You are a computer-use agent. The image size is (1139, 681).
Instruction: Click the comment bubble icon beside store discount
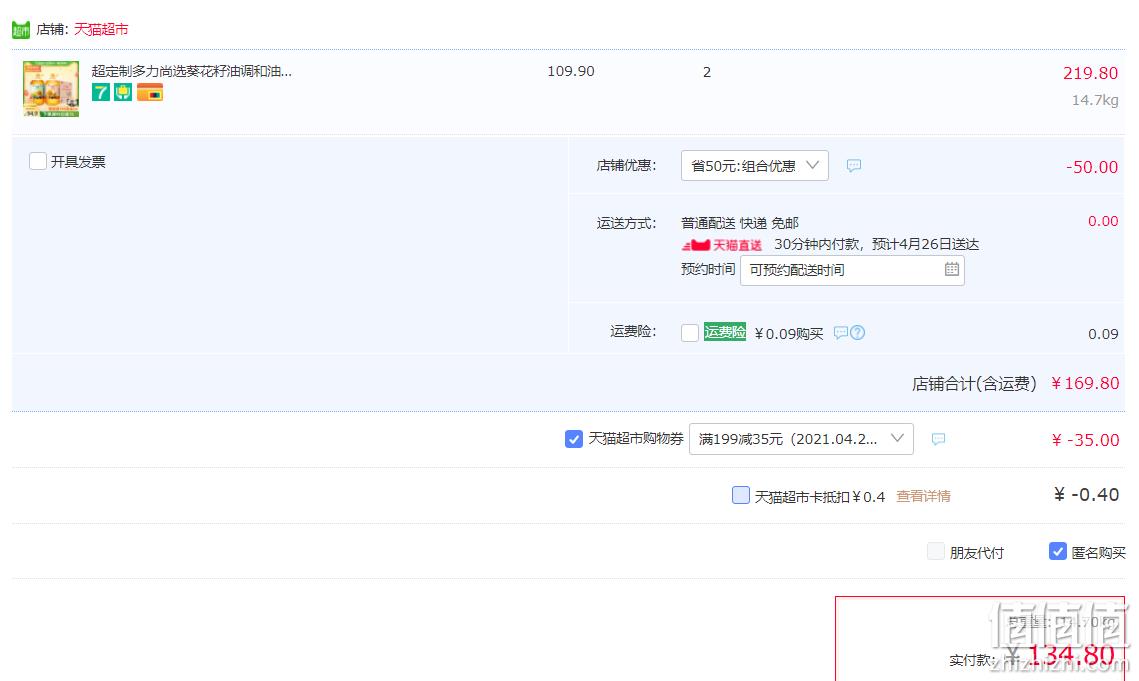pyautogui.click(x=854, y=166)
